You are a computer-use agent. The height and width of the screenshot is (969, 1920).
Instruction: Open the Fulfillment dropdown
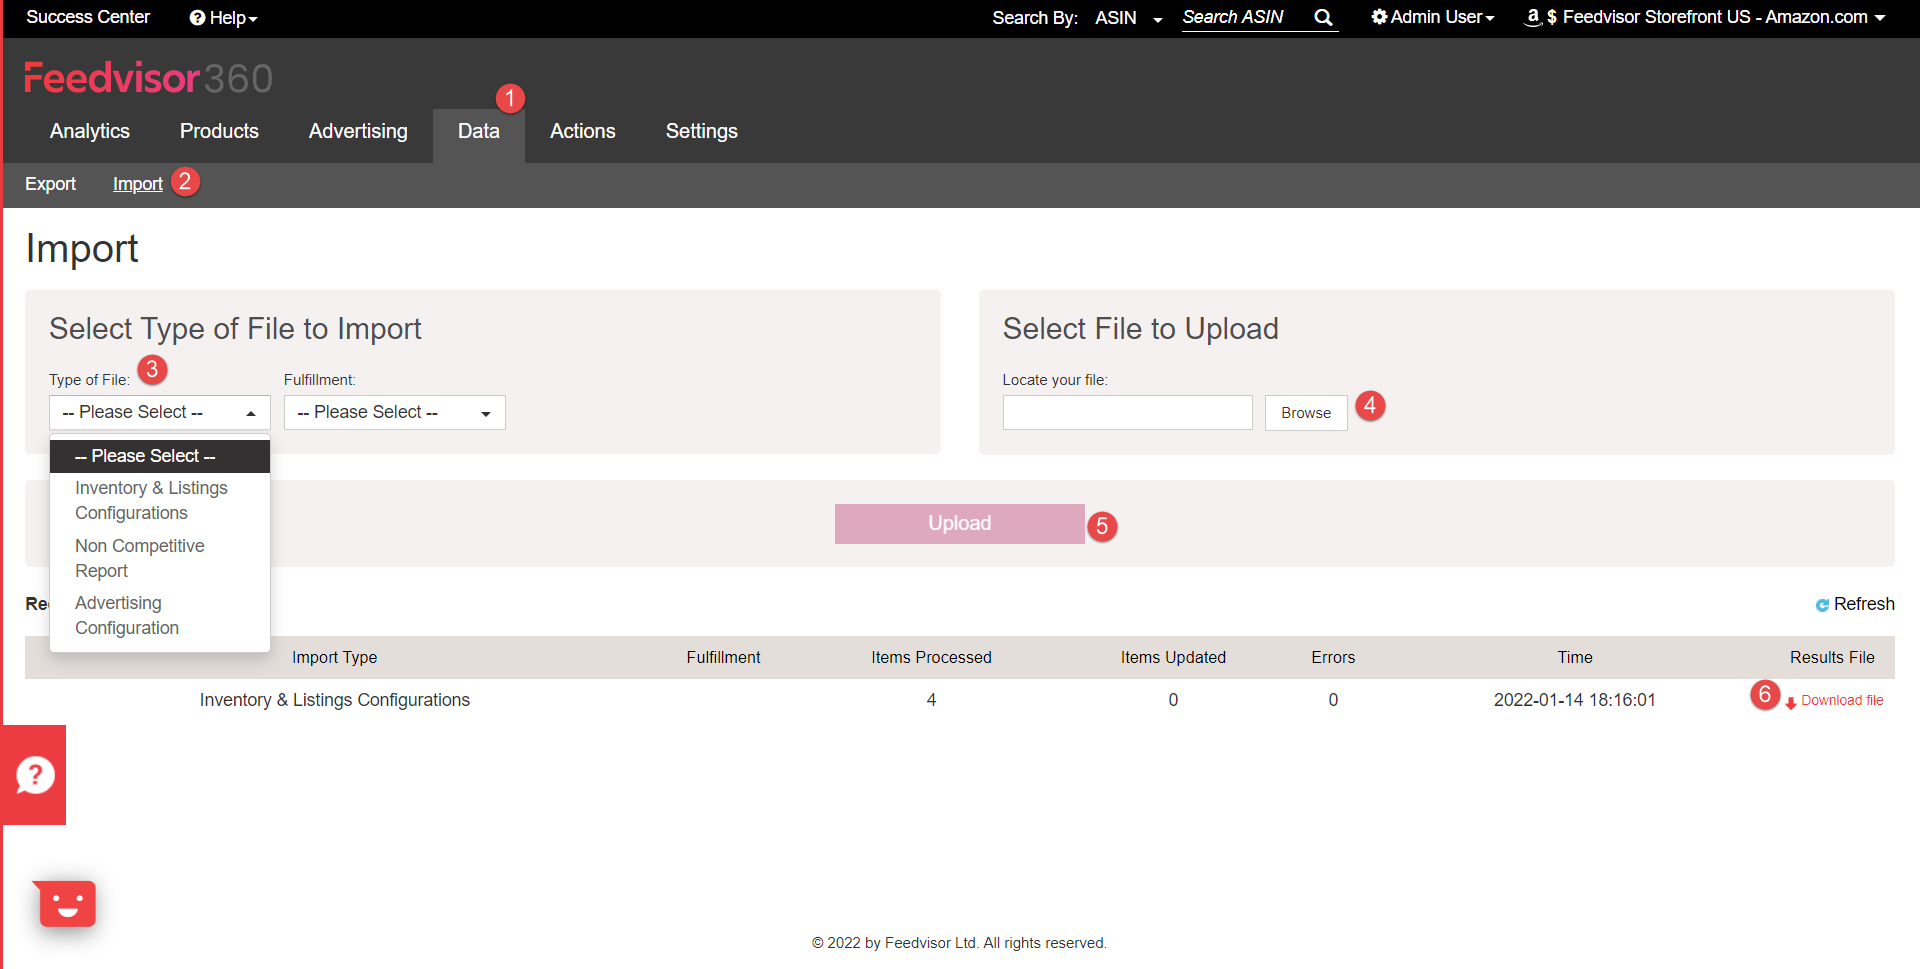[395, 412]
